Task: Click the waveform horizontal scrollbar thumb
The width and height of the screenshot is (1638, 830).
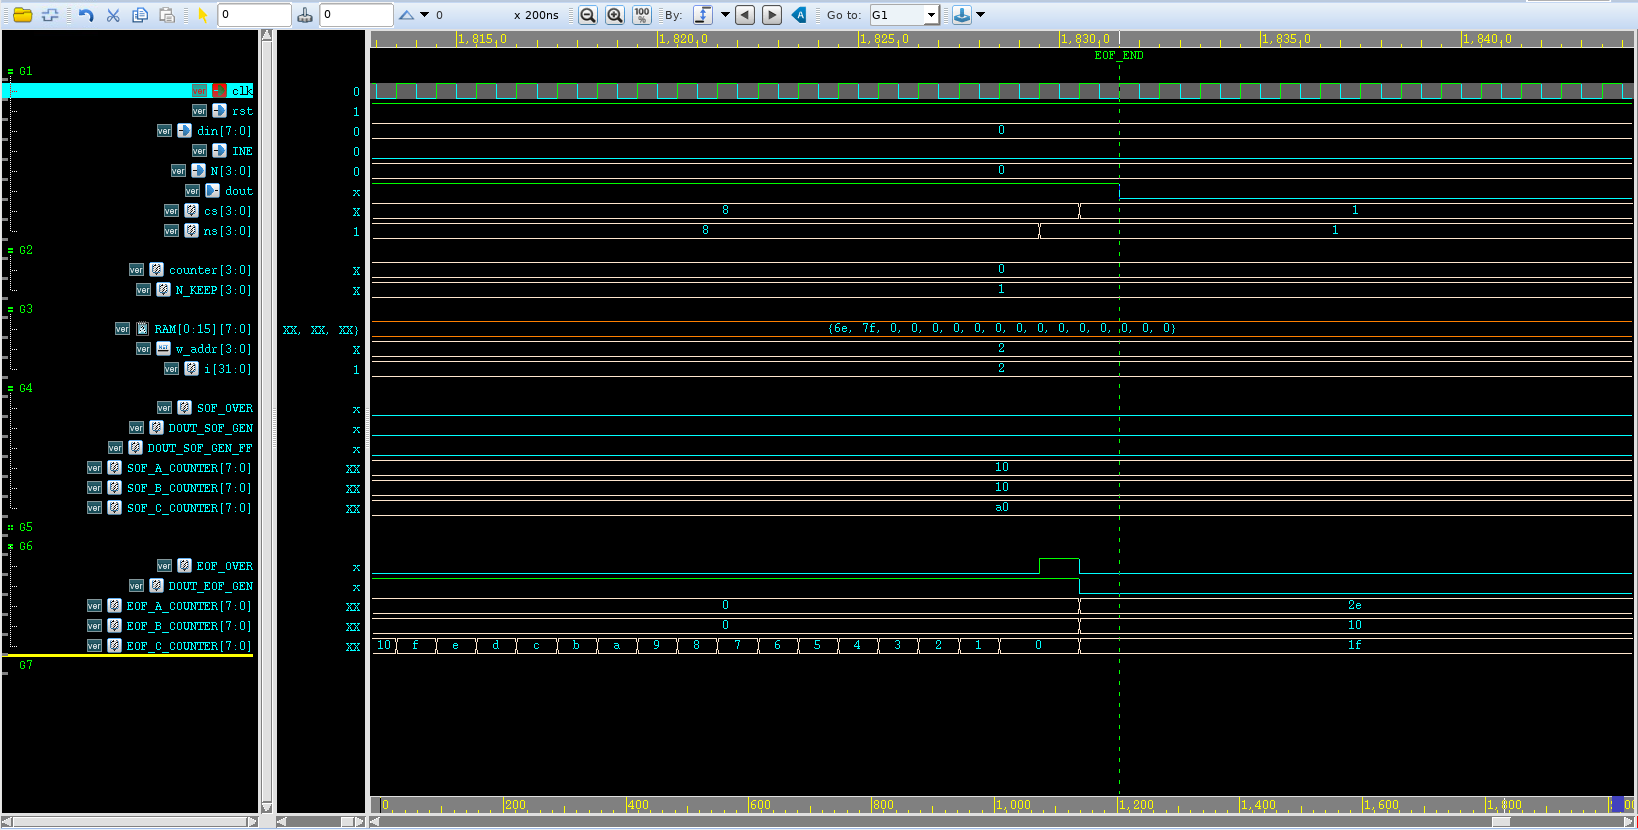Action: click(1501, 822)
